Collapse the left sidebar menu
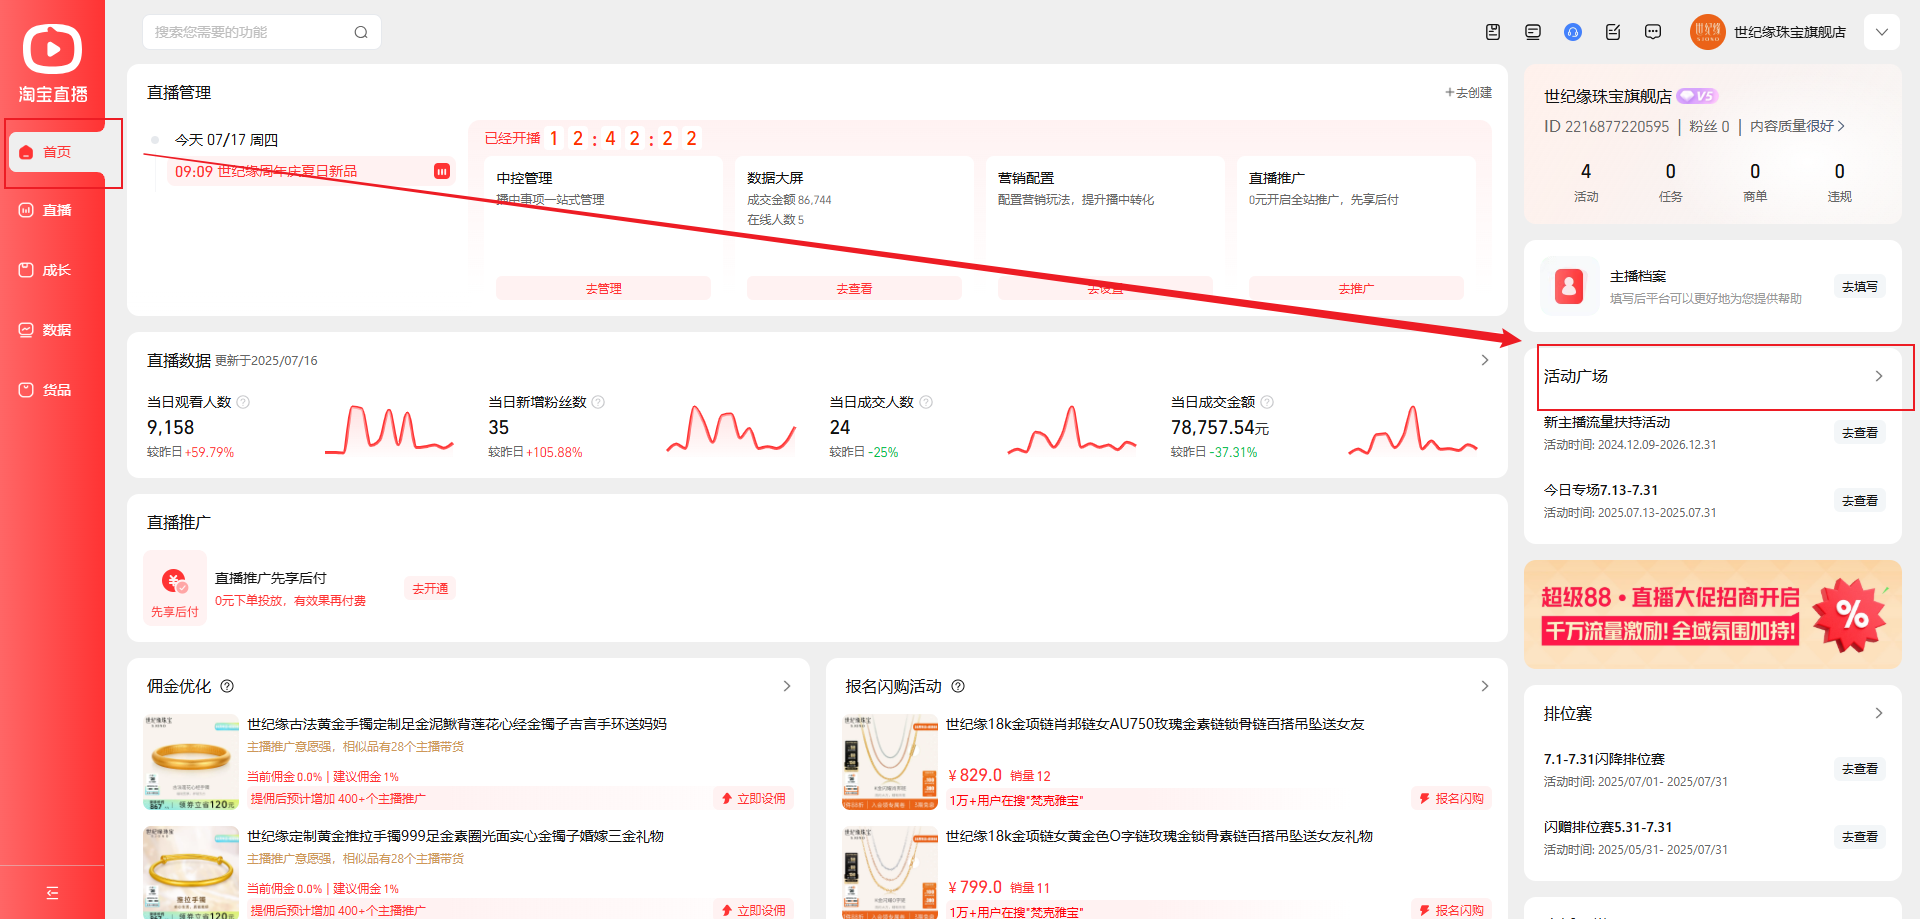Viewport: 1920px width, 919px height. [52, 893]
